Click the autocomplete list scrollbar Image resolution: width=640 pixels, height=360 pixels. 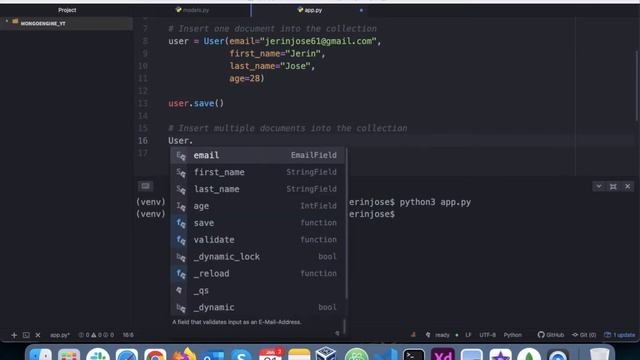point(347,223)
